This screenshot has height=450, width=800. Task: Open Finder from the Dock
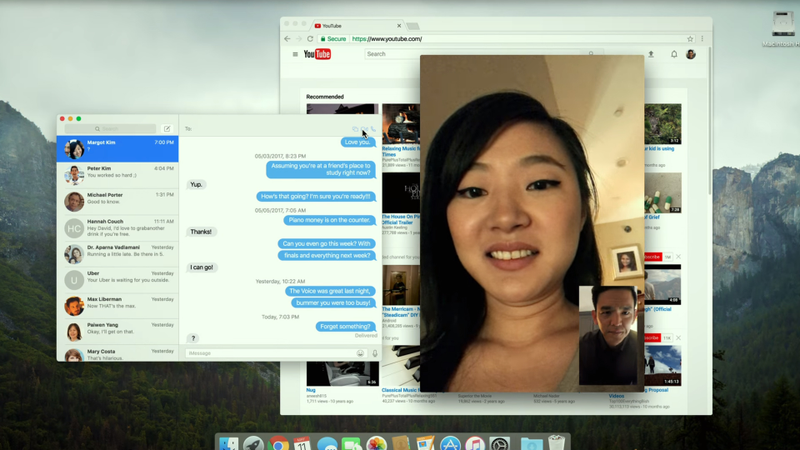click(x=229, y=443)
